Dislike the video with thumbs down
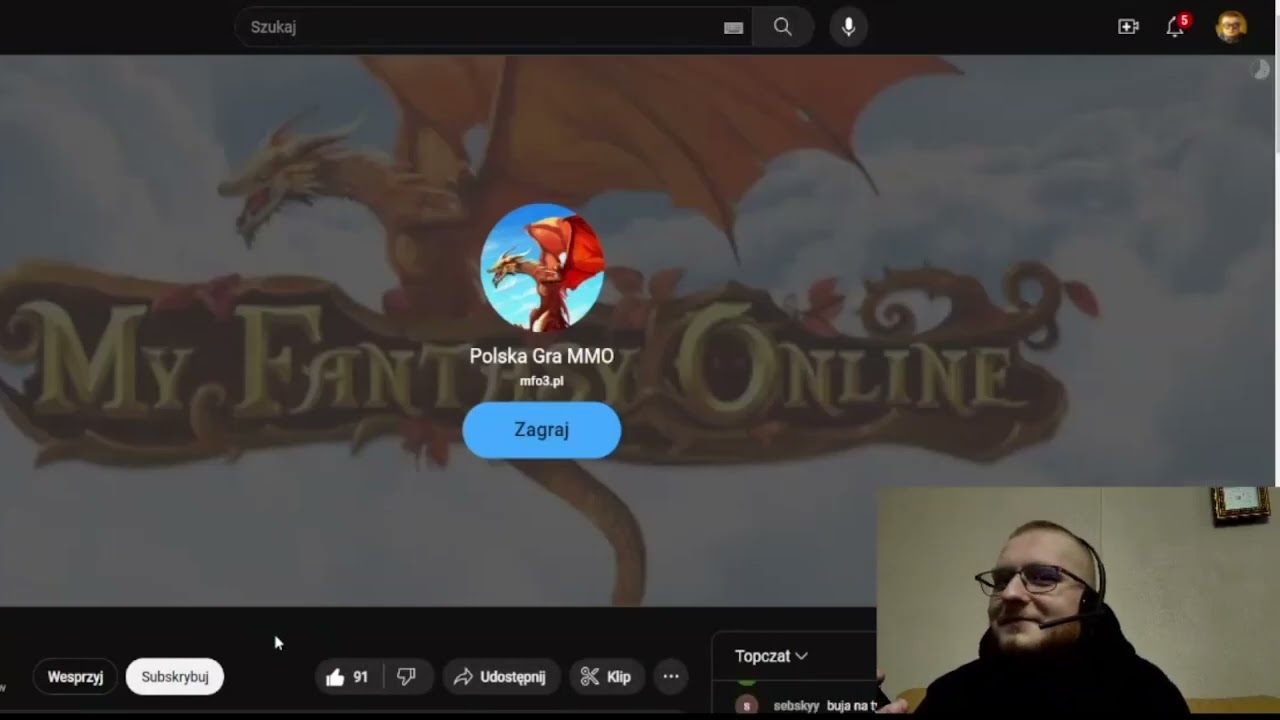1280x720 pixels. (407, 677)
